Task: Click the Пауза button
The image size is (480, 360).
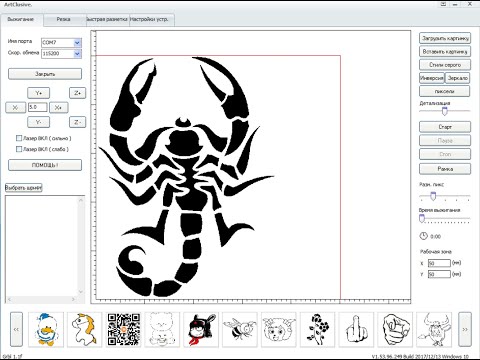Action: (x=445, y=140)
